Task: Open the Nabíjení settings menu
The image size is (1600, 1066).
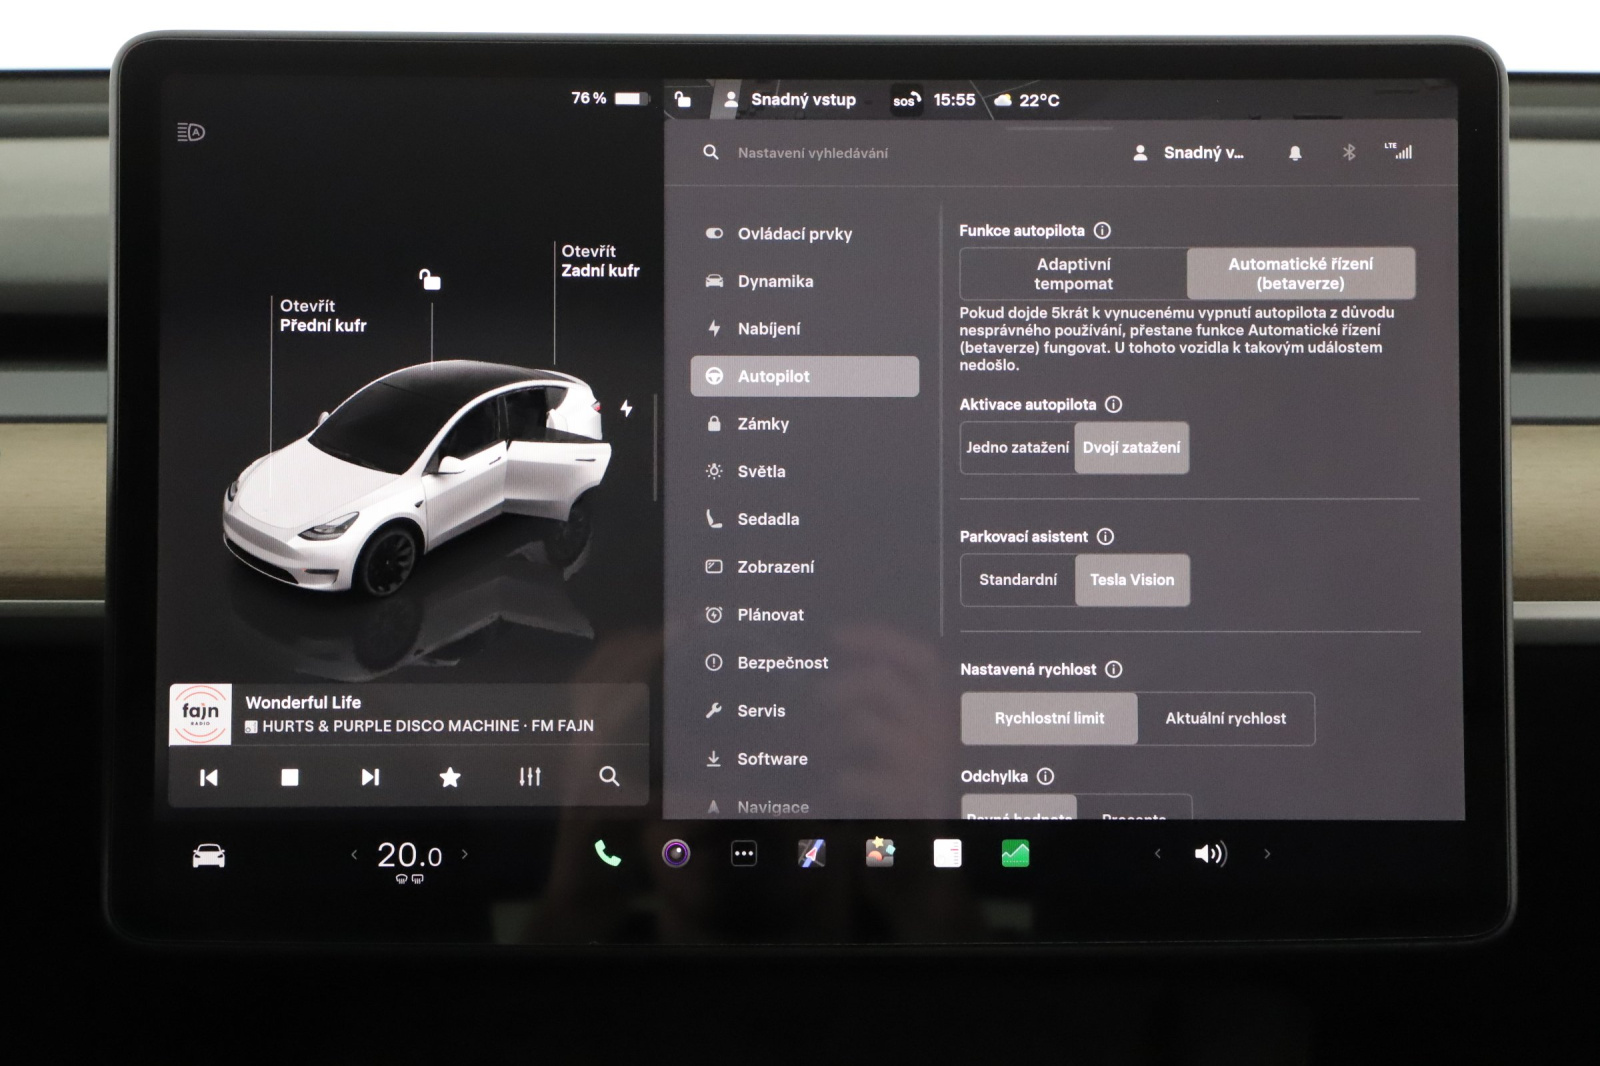Action: [x=768, y=329]
